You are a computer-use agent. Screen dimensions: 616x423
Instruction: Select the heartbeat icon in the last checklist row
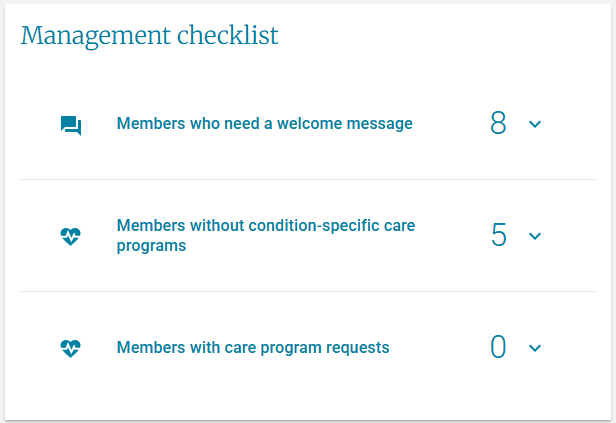[70, 349]
